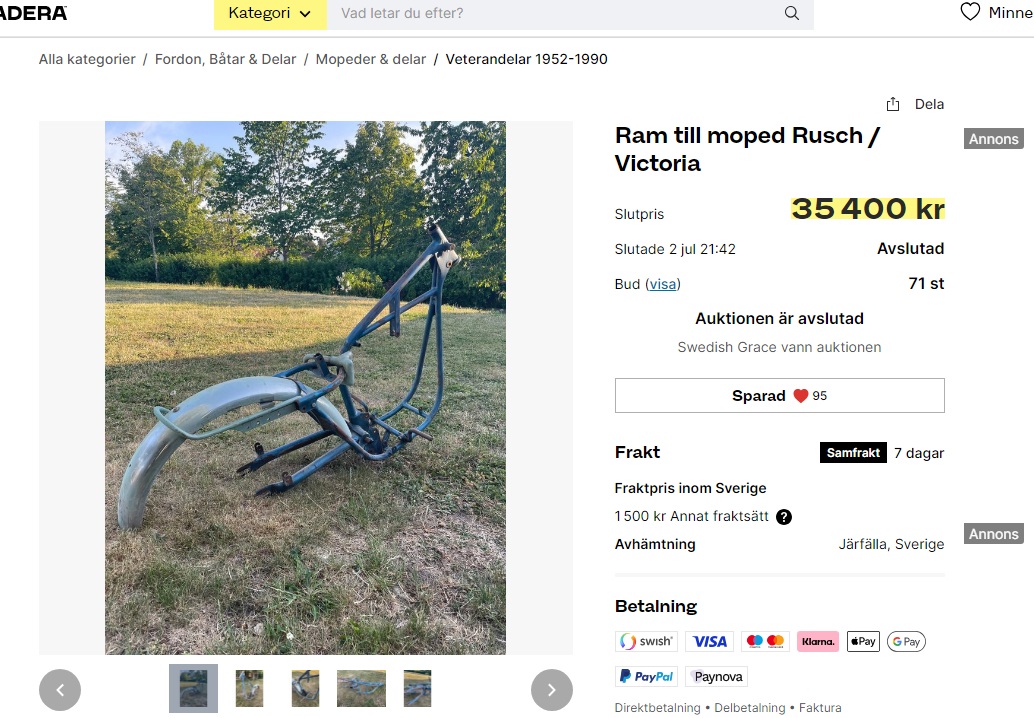Viewport: 1034px width, 718px height.
Task: Click the Swish payment icon
Action: 646,642
